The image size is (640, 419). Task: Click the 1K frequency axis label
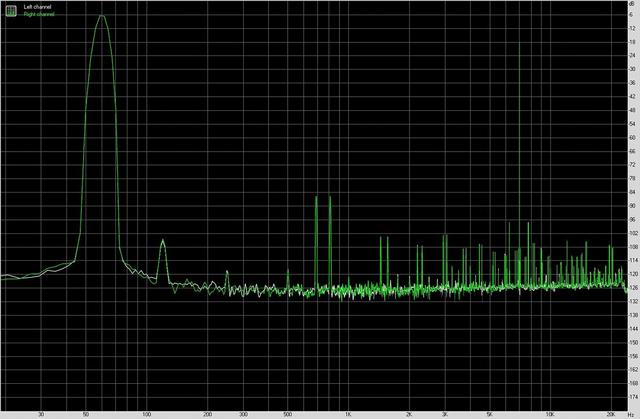[x=348, y=415]
